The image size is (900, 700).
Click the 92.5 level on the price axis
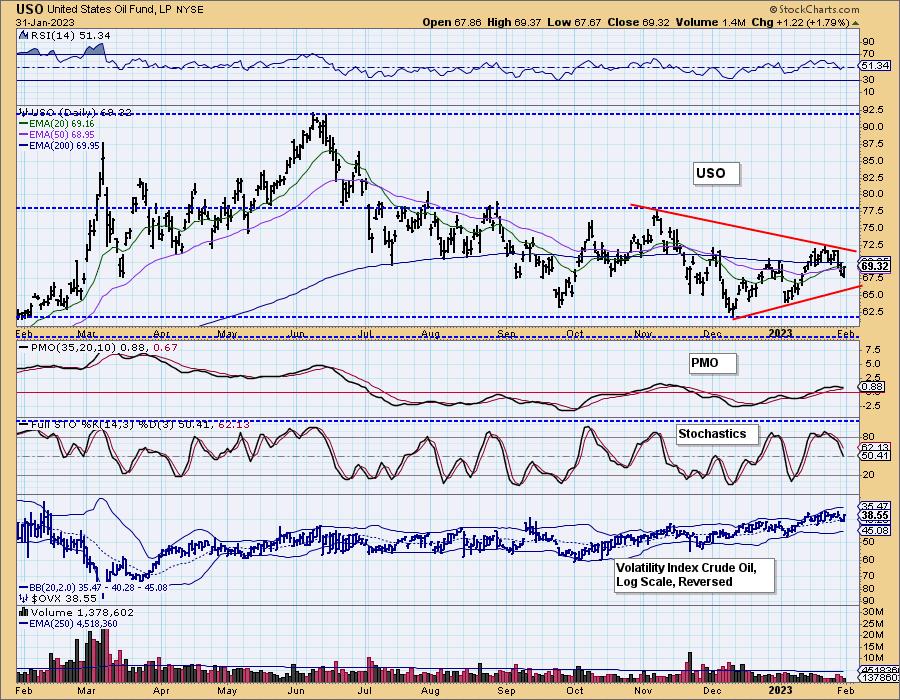click(873, 110)
